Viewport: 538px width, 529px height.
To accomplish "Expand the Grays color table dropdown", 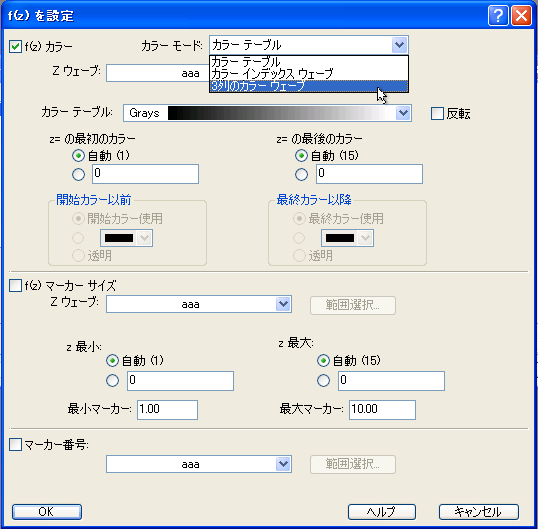I will pyautogui.click(x=403, y=113).
